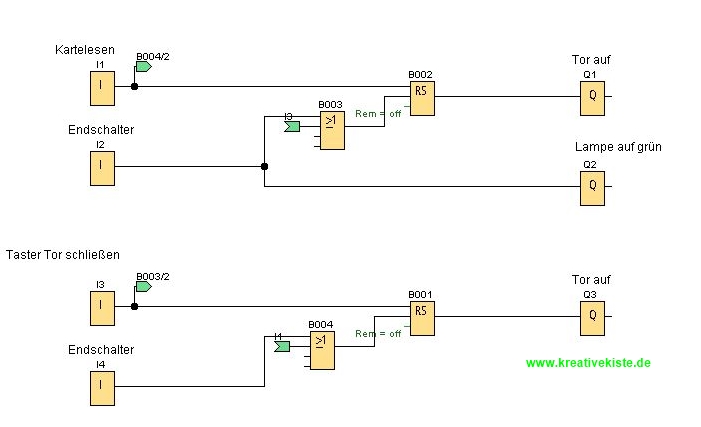The height and width of the screenshot is (427, 701).
Task: Select the B001 RS latching relay block
Action: point(422,317)
